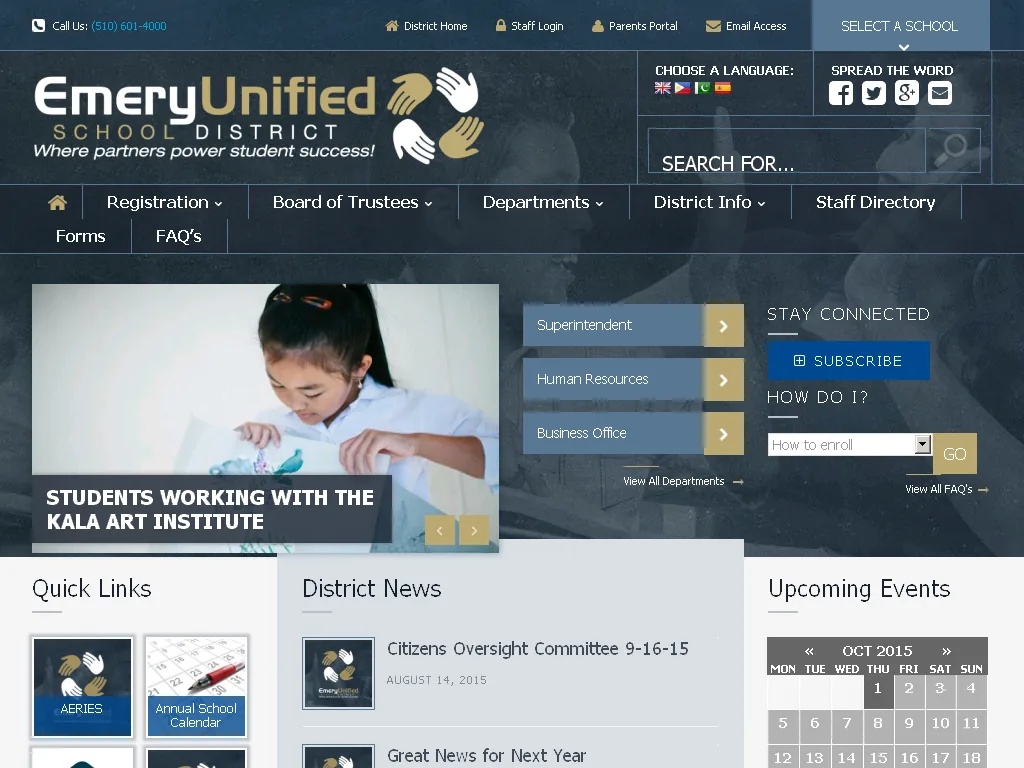The height and width of the screenshot is (768, 1024).
Task: Open the Board of Trustees menu
Action: [353, 202]
